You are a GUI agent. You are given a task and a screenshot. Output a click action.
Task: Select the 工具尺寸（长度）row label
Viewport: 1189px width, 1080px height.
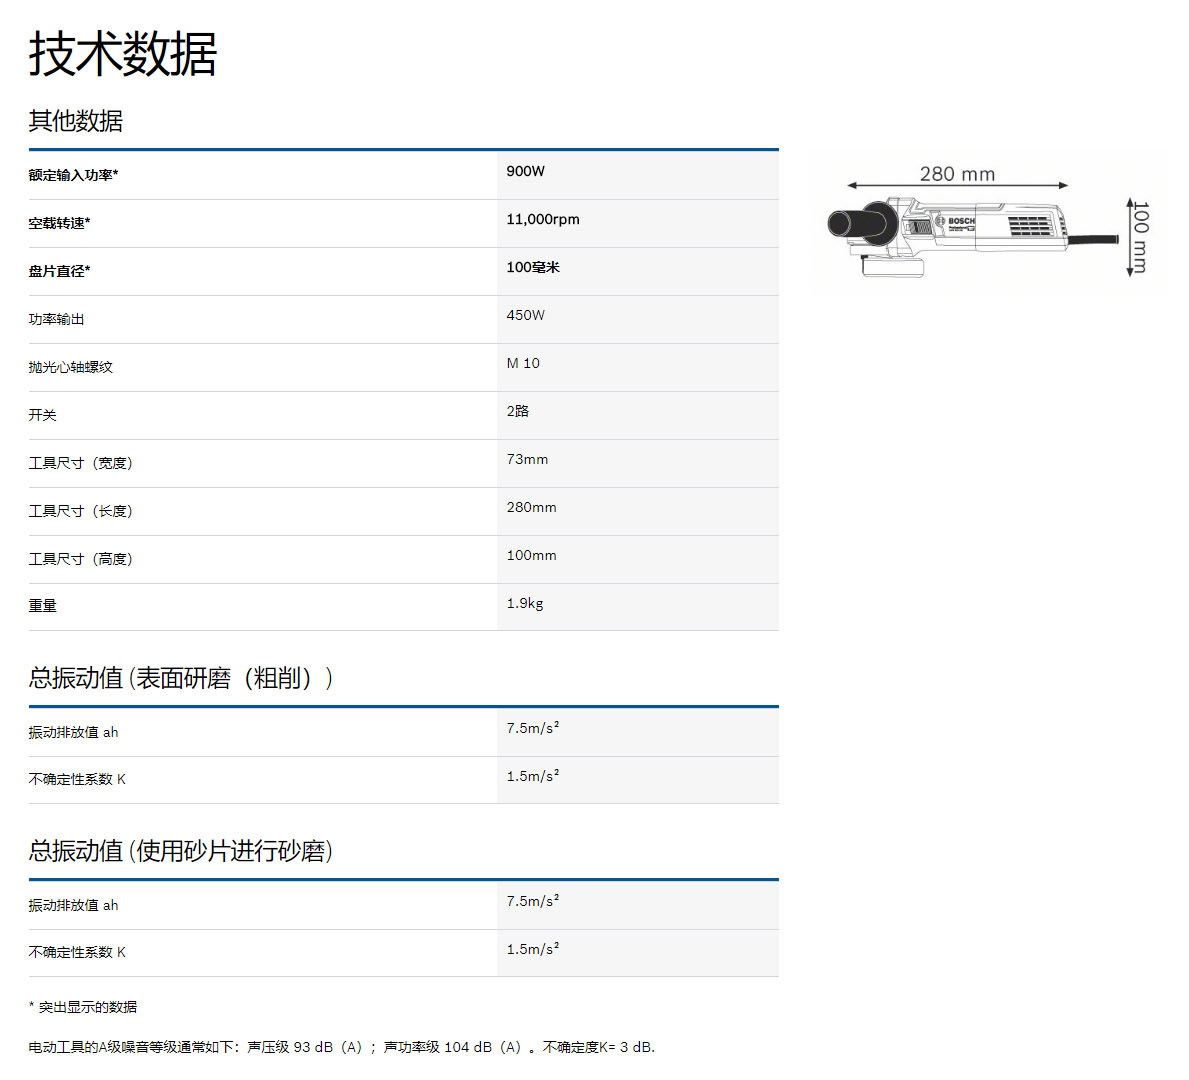(80, 511)
